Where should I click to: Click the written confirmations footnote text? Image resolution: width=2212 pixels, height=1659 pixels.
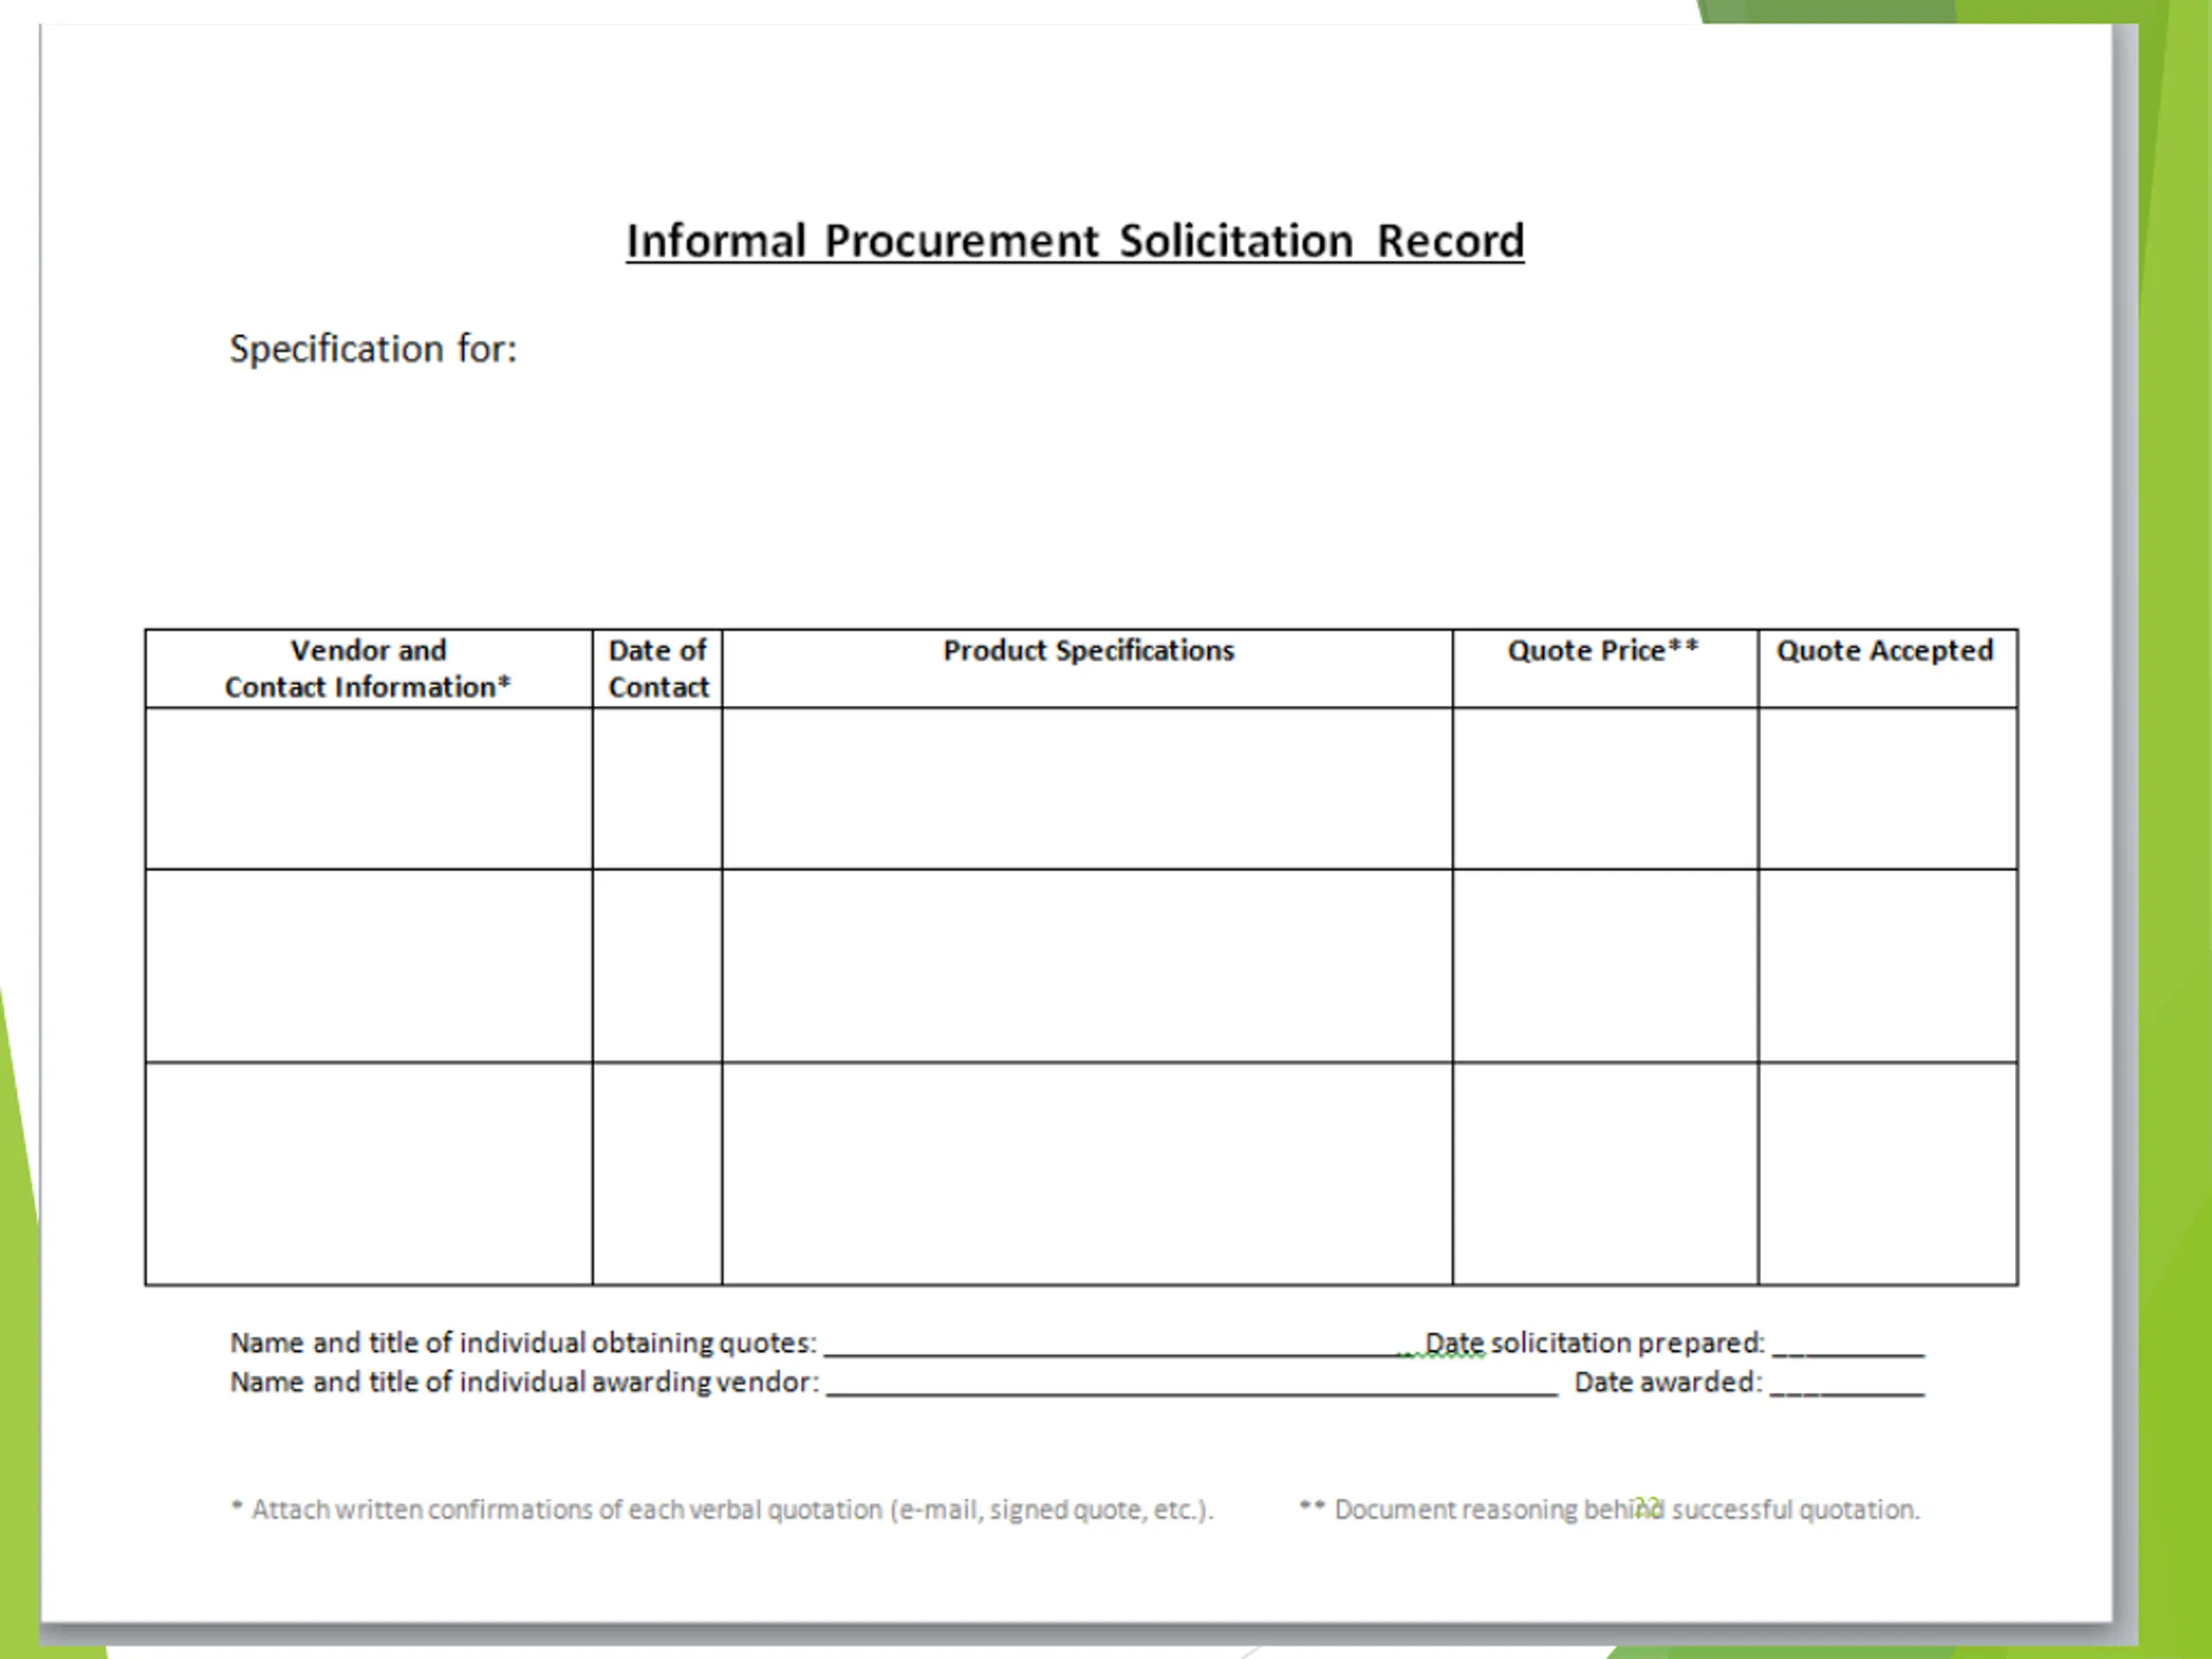722,1509
